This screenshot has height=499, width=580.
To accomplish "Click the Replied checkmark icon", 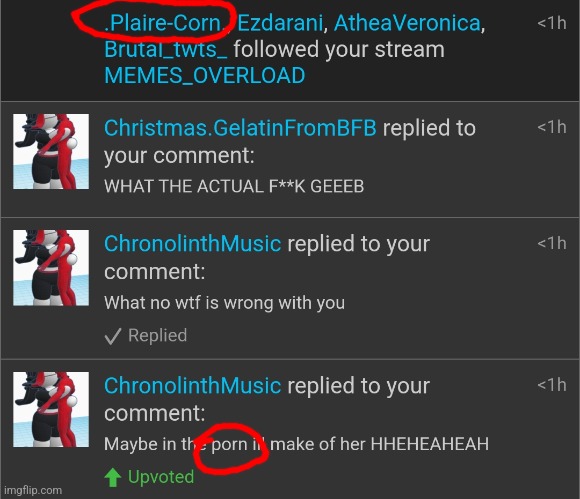I will pyautogui.click(x=112, y=336).
